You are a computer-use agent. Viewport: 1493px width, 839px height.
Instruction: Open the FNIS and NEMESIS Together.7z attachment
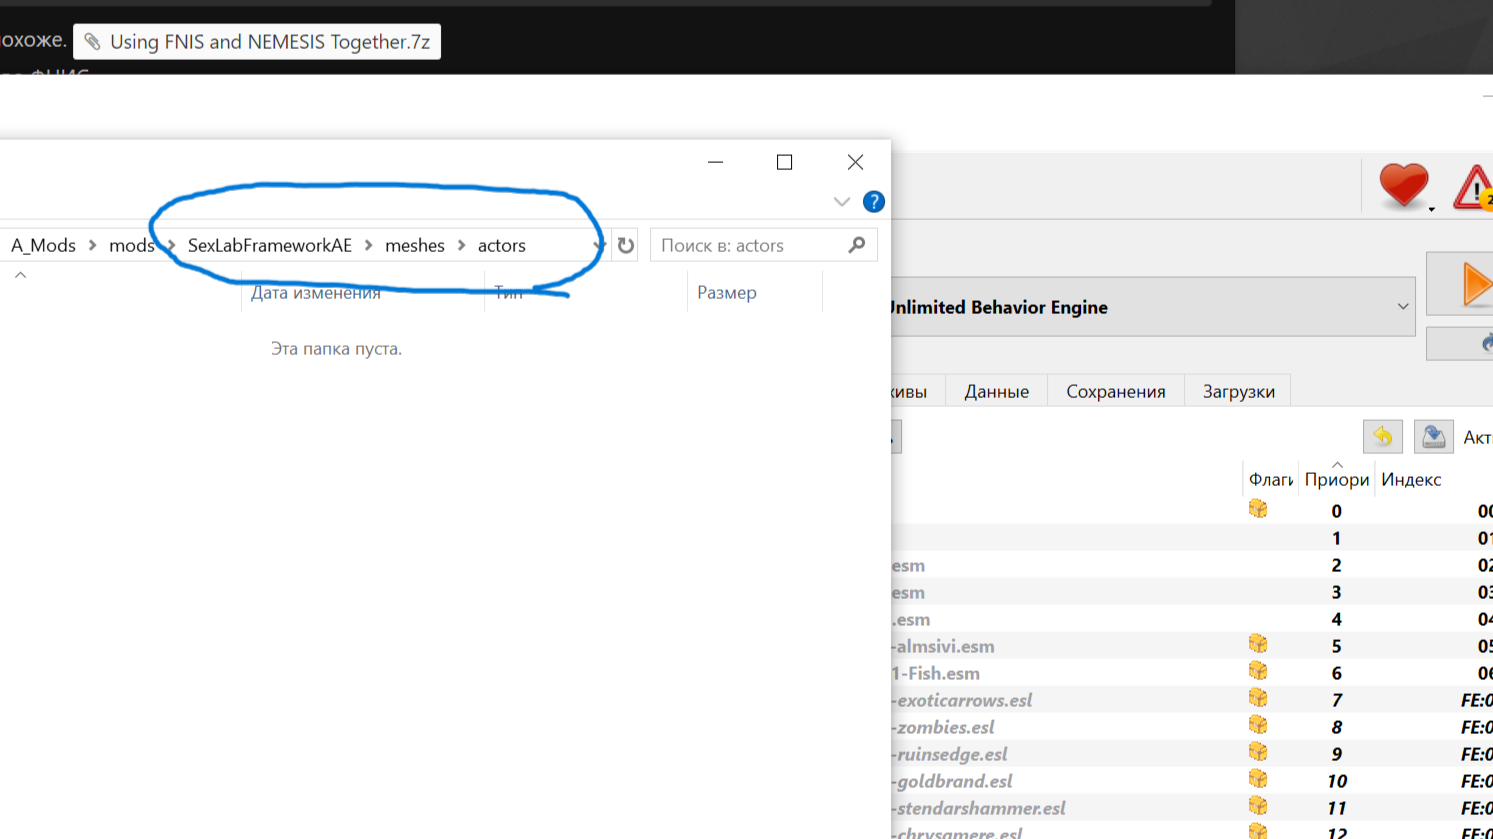[x=269, y=42]
